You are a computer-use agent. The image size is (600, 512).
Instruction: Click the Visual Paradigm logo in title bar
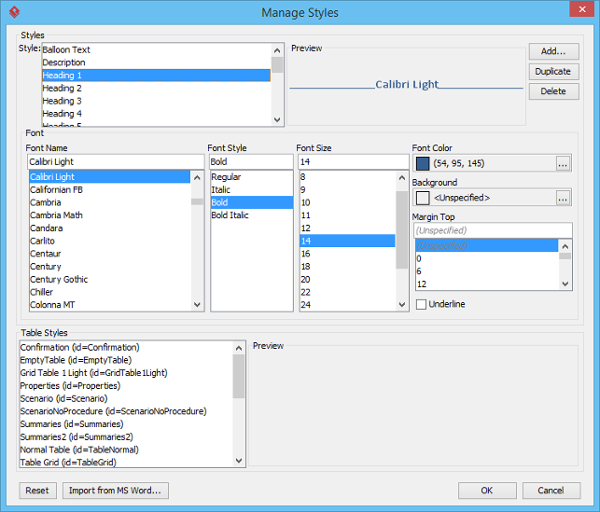pos(14,12)
